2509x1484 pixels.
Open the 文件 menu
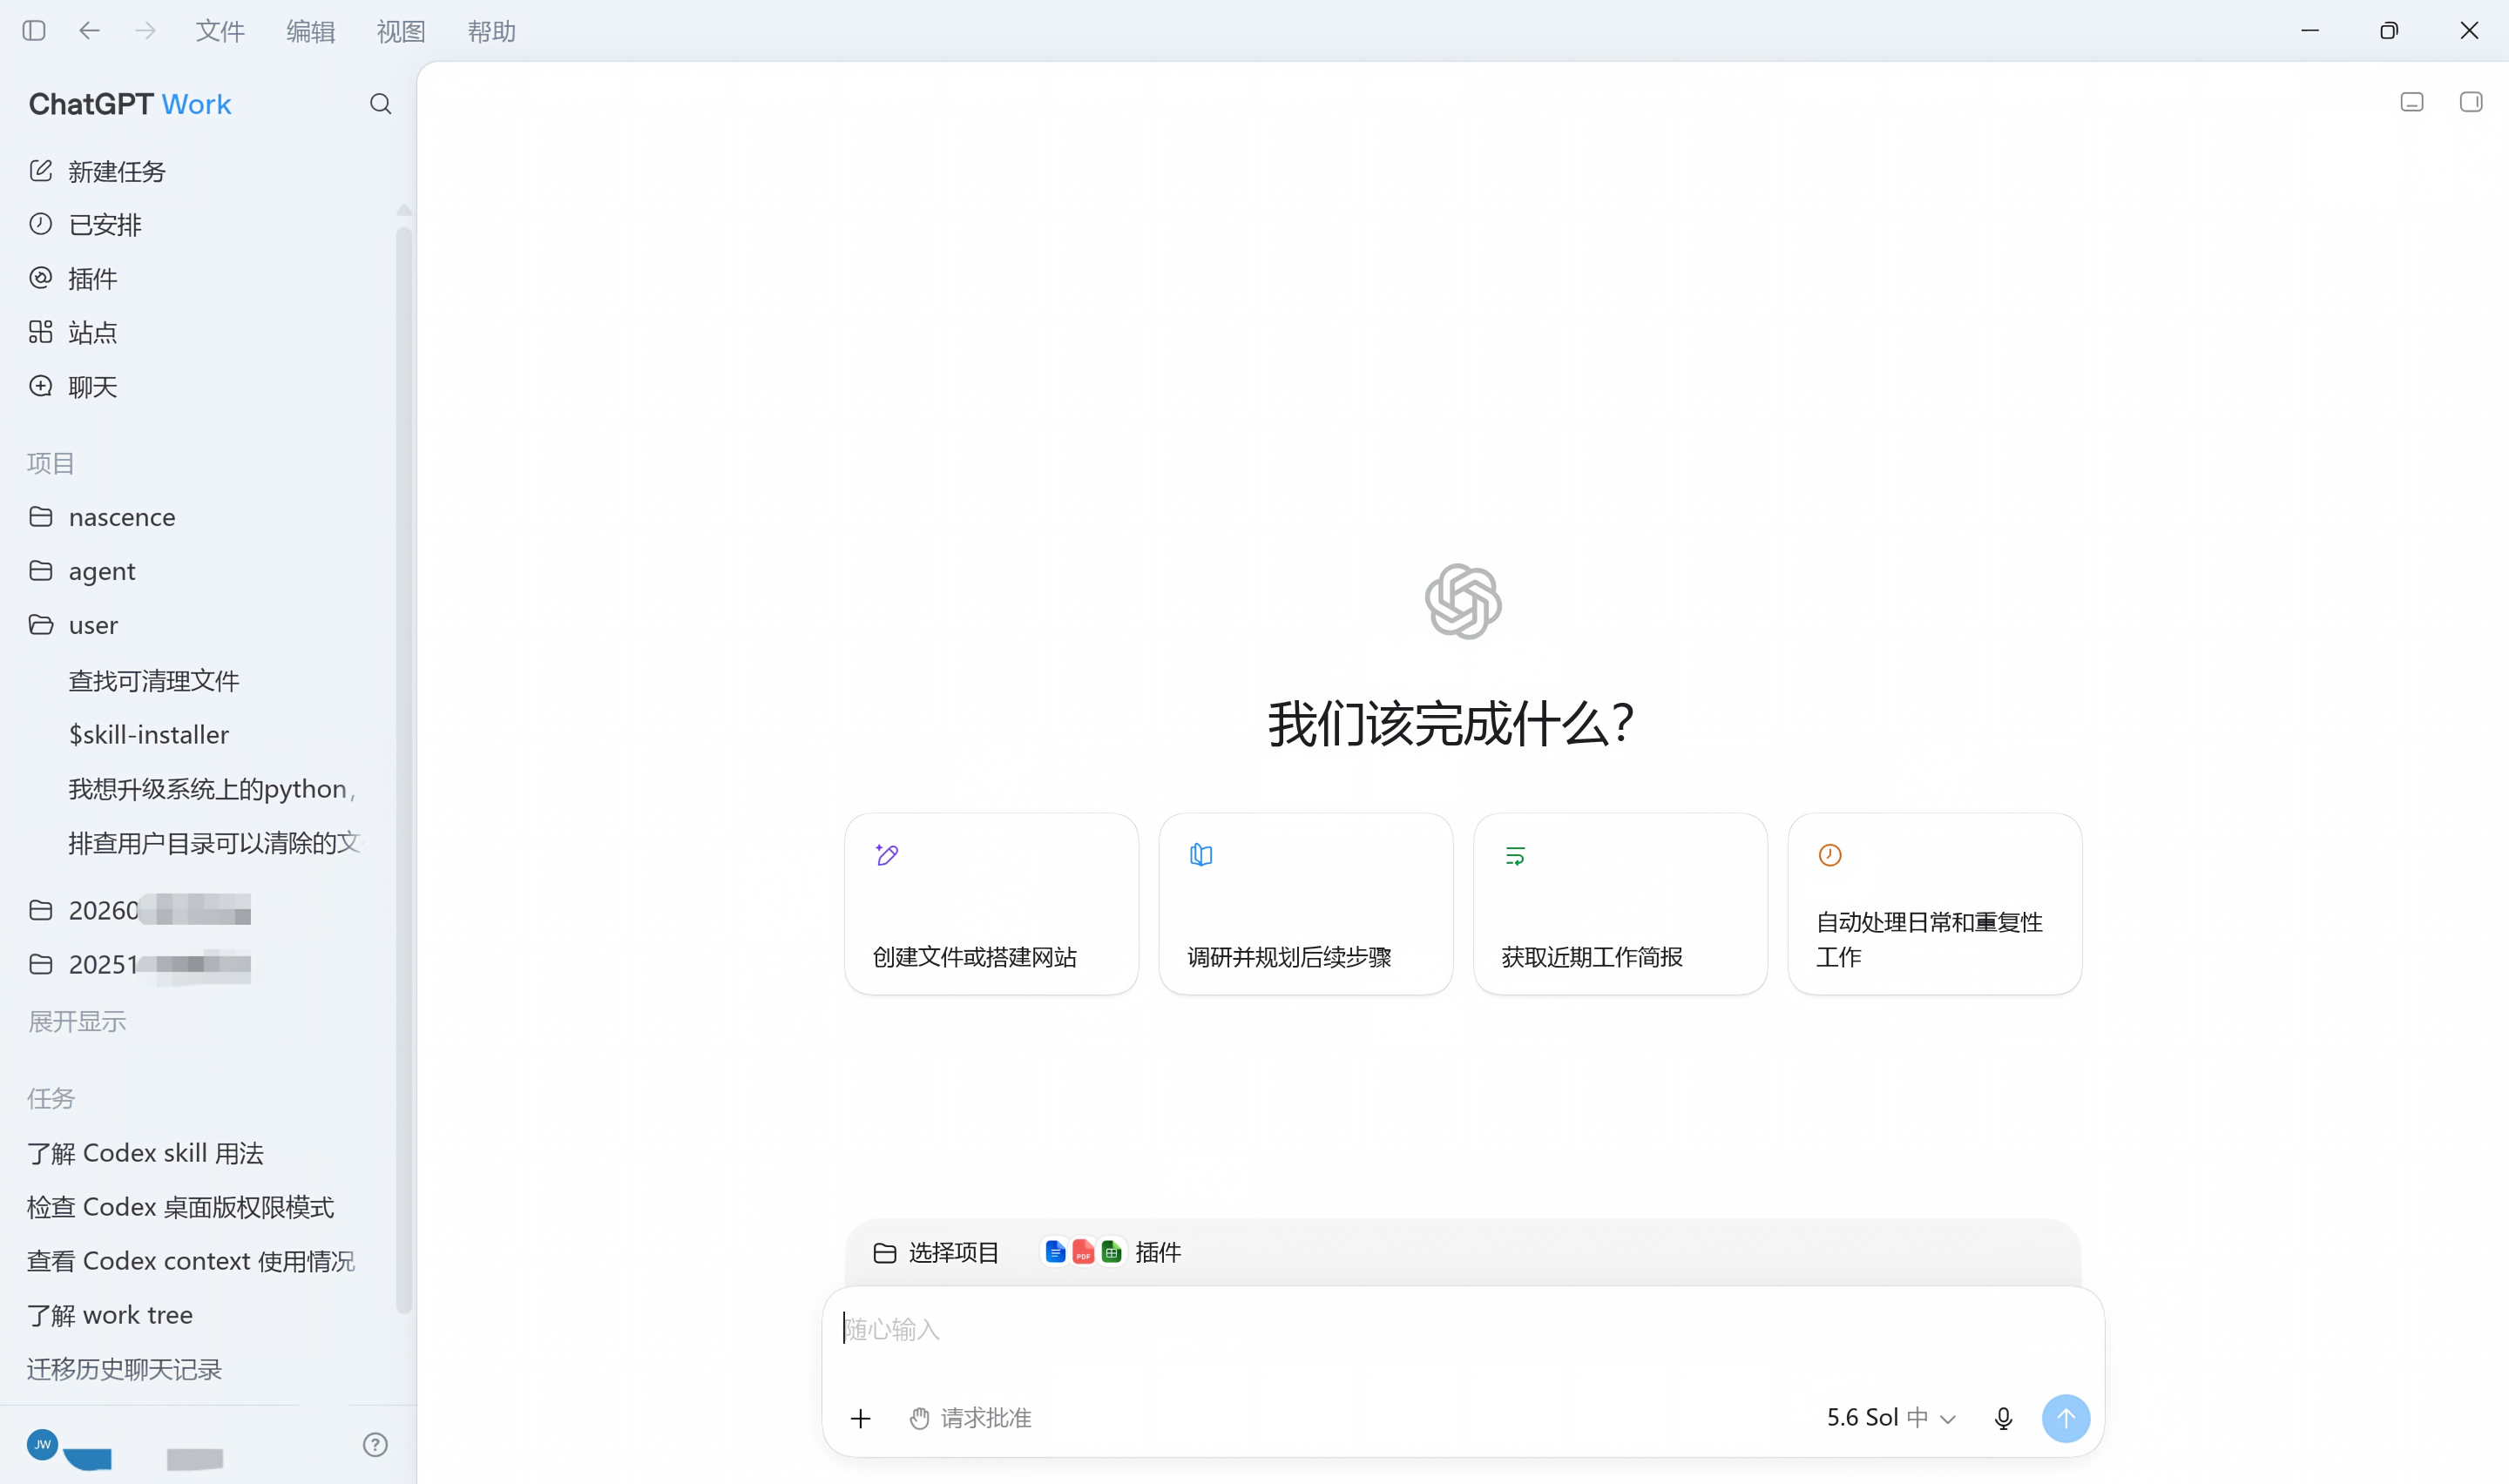(220, 31)
